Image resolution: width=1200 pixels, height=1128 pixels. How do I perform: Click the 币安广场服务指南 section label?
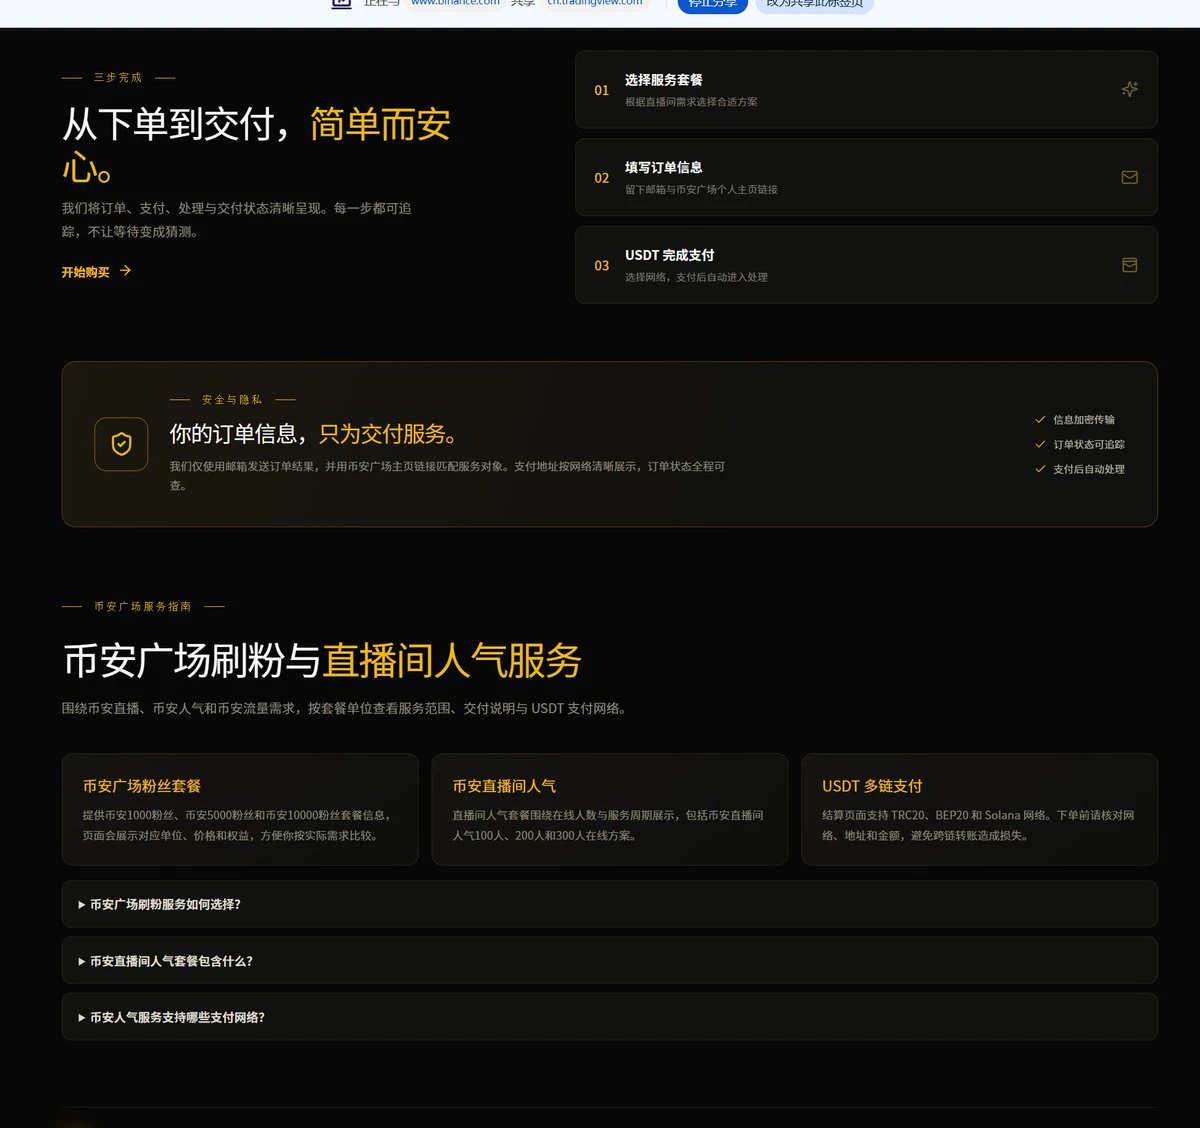(142, 606)
